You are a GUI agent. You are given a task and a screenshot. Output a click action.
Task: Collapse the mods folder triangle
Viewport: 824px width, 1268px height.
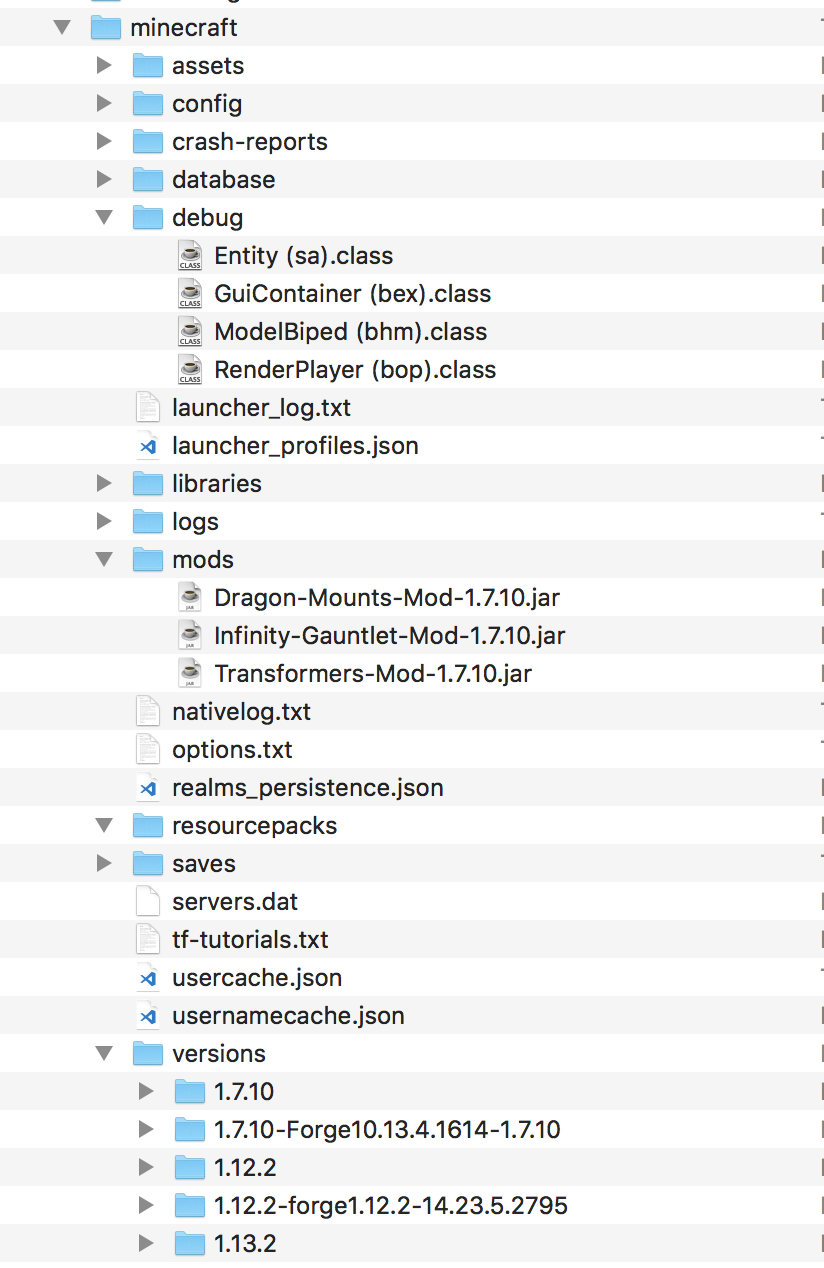pyautogui.click(x=104, y=559)
